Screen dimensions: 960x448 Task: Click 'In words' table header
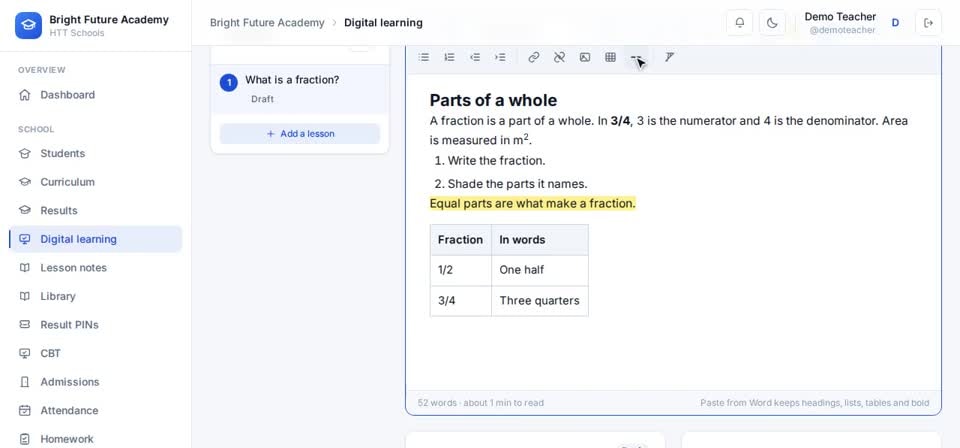tap(540, 240)
